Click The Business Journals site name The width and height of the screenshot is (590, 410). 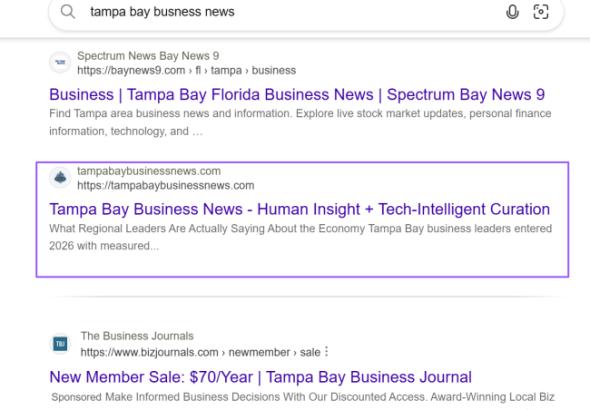coord(137,336)
